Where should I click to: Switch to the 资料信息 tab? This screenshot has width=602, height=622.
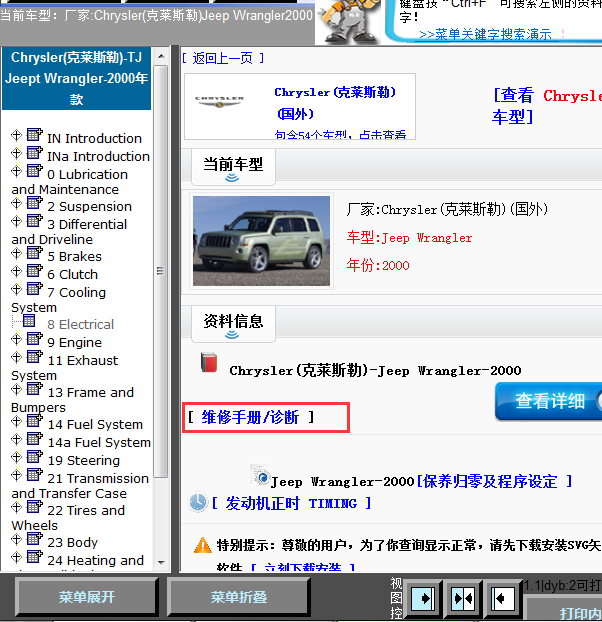(x=233, y=324)
